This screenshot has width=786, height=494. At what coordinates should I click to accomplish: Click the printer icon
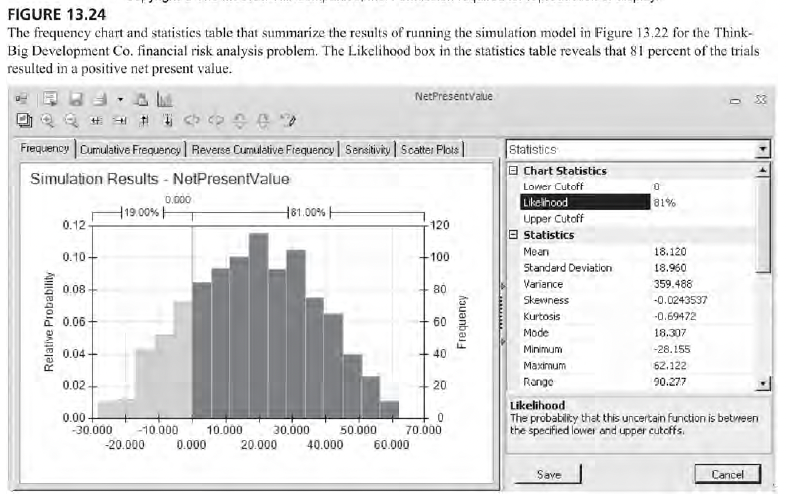(x=100, y=99)
